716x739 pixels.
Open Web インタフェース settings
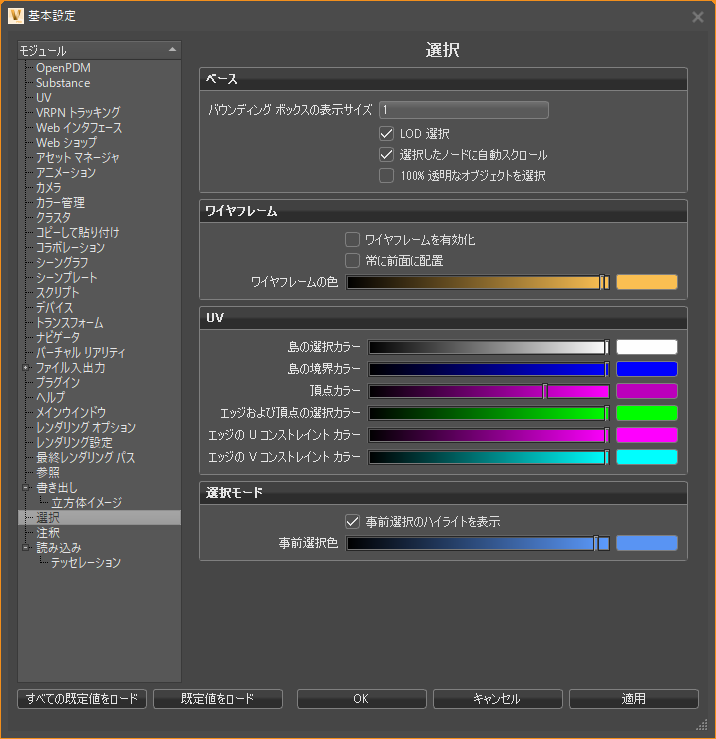[x=79, y=128]
